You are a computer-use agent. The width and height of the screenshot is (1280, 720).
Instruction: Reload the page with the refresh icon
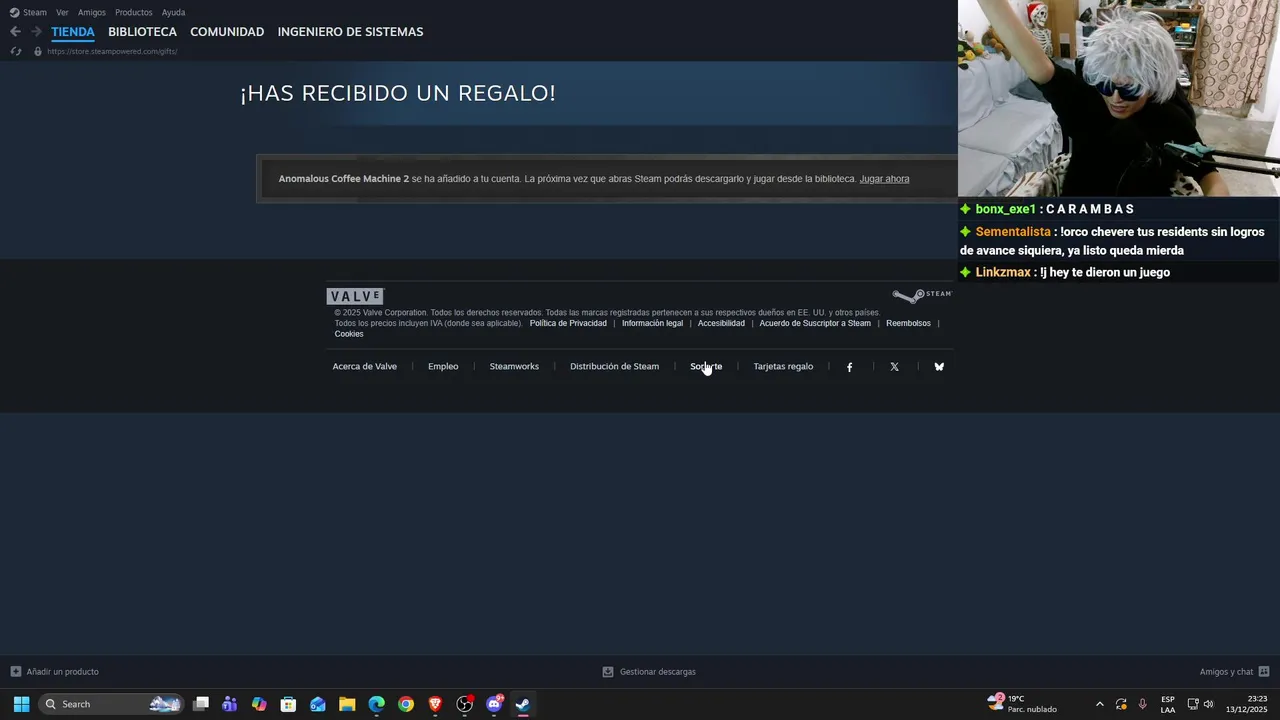(15, 51)
